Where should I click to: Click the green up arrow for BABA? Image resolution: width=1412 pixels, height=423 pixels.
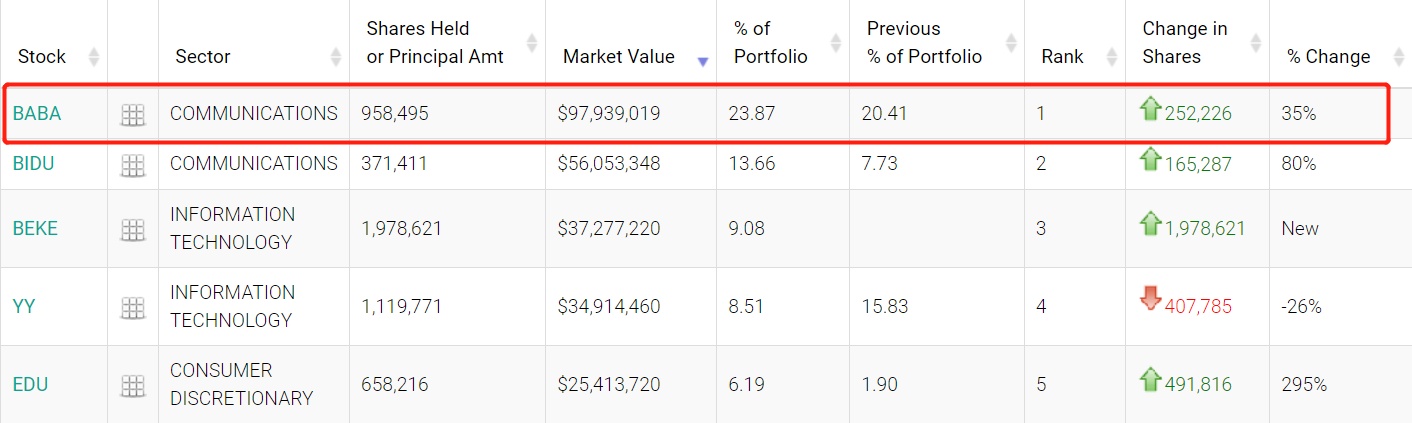pyautogui.click(x=1150, y=110)
